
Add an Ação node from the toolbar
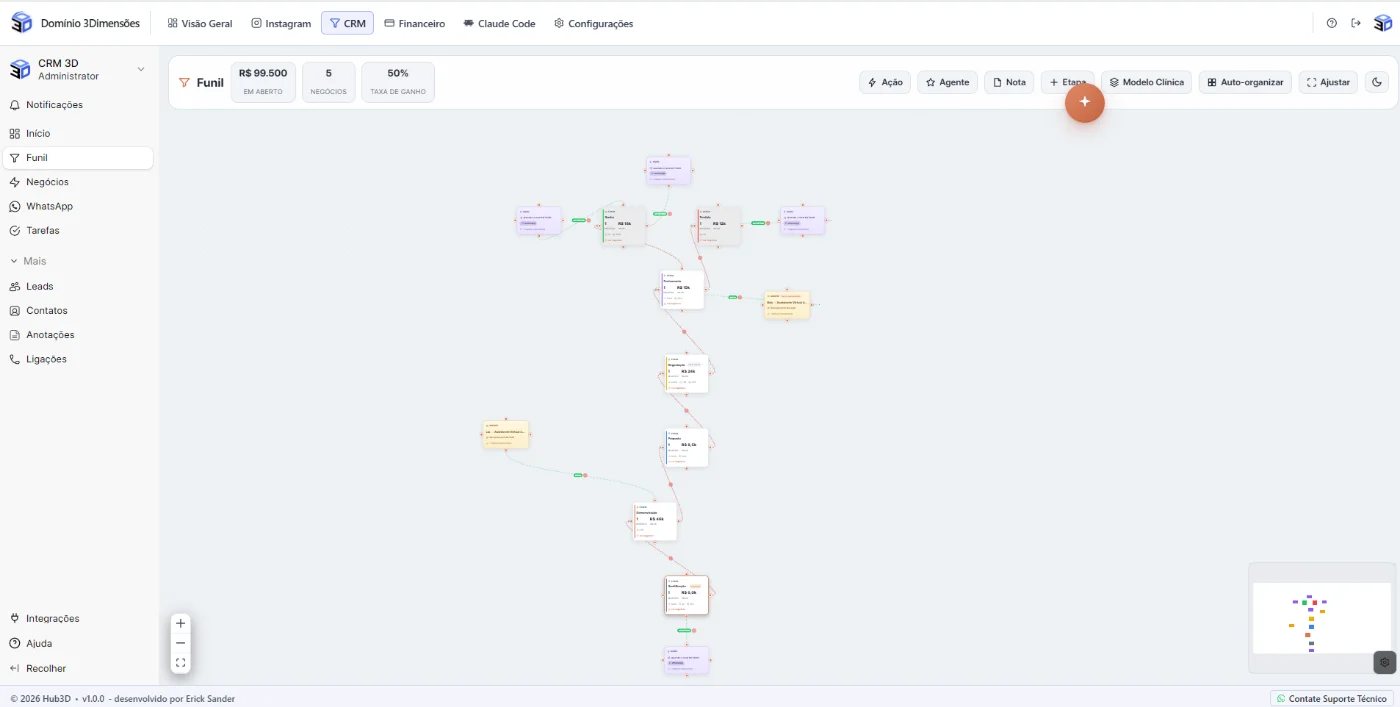tap(885, 82)
